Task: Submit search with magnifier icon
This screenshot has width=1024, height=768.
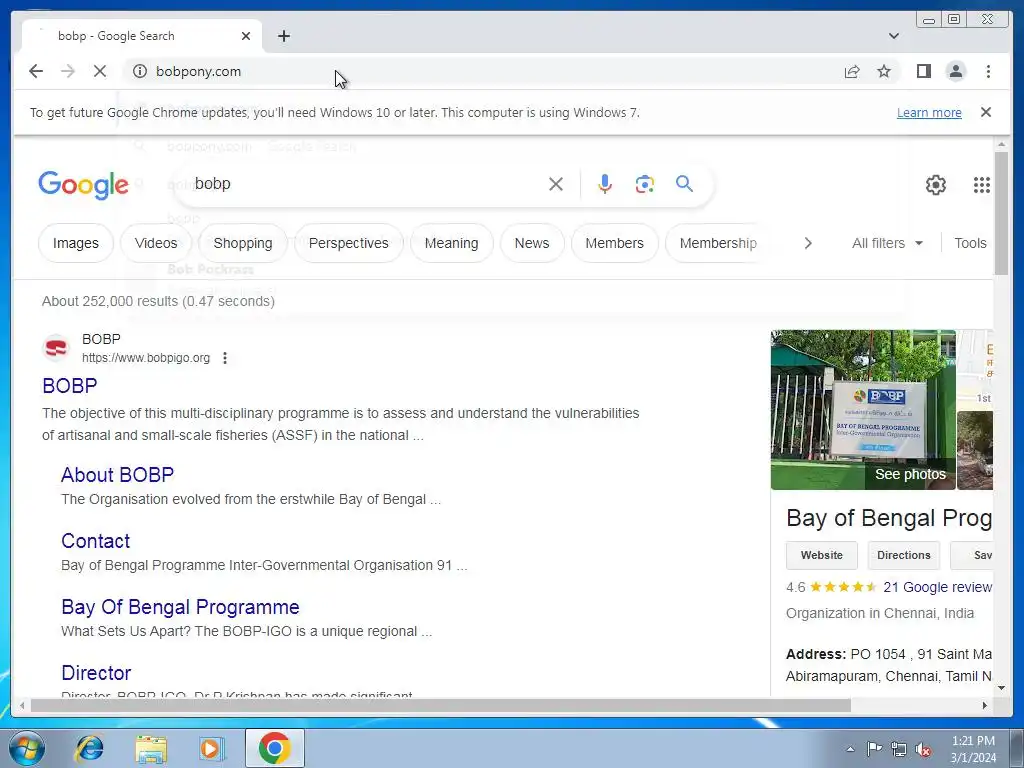Action: point(684,184)
